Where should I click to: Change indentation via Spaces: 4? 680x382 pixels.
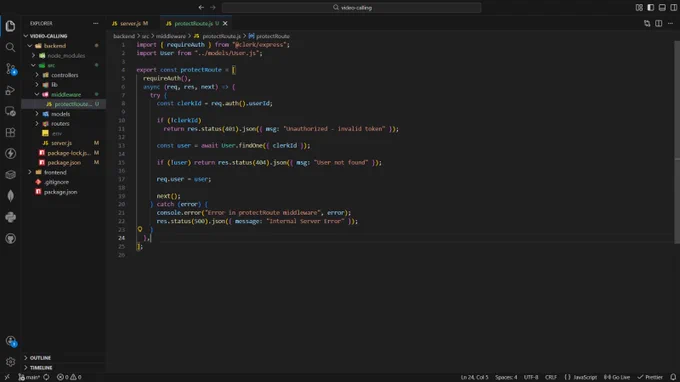(506, 377)
